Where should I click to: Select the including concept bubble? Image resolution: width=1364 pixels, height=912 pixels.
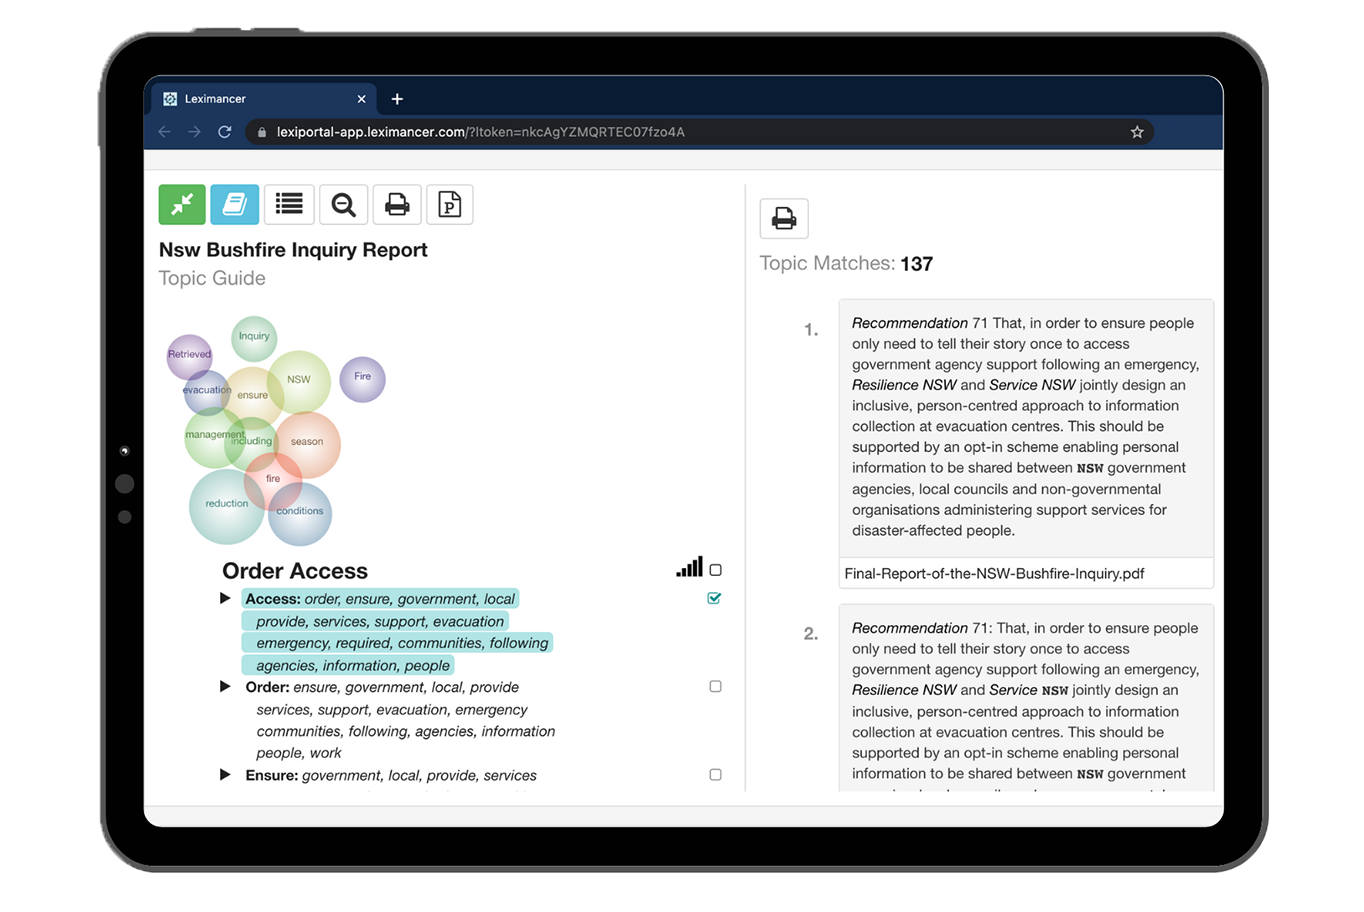click(251, 443)
